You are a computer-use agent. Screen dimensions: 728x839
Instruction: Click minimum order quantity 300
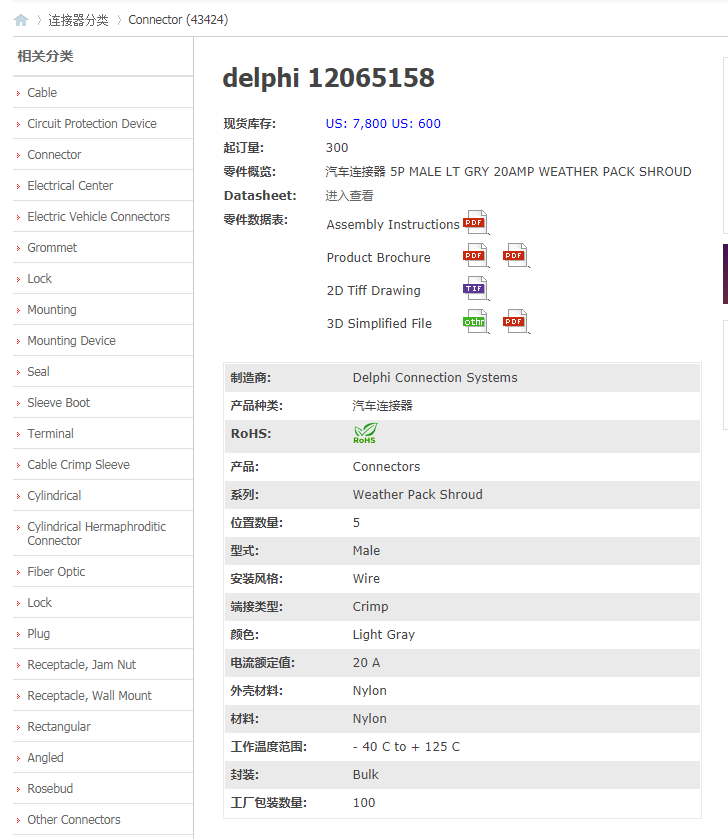pos(336,148)
